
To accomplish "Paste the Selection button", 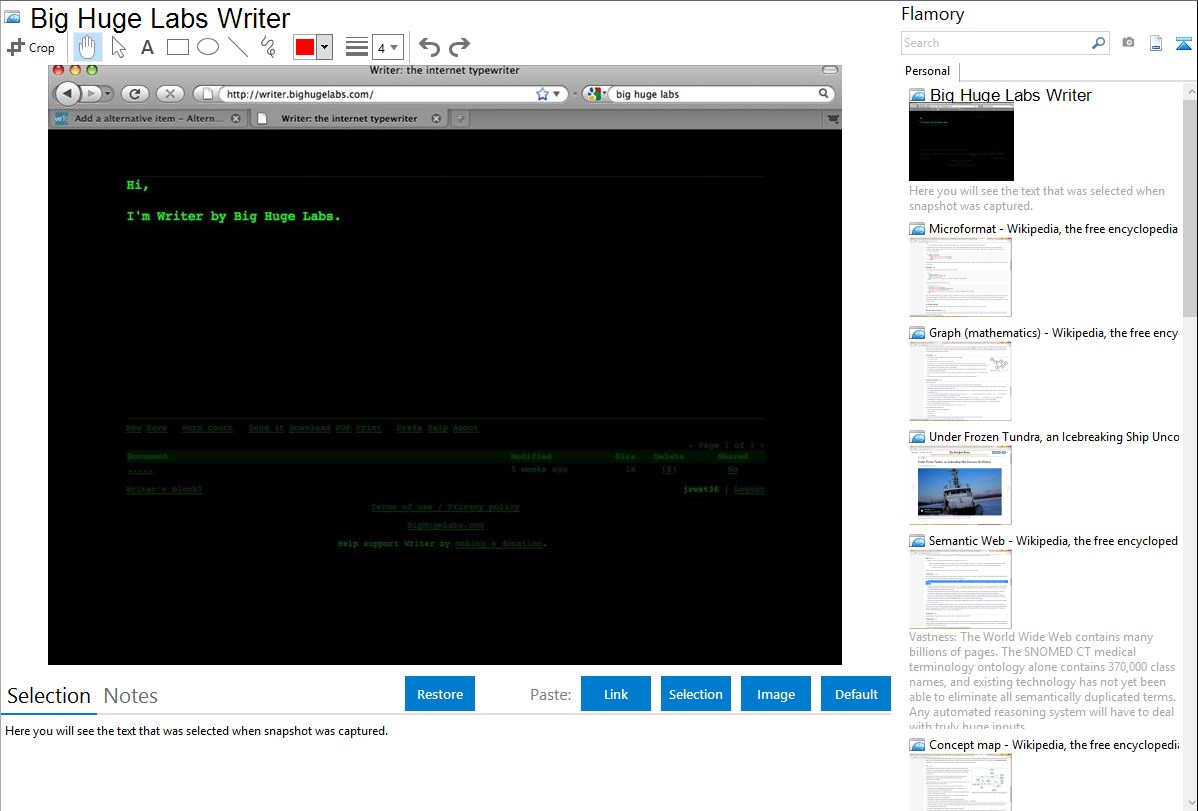I will [x=695, y=694].
